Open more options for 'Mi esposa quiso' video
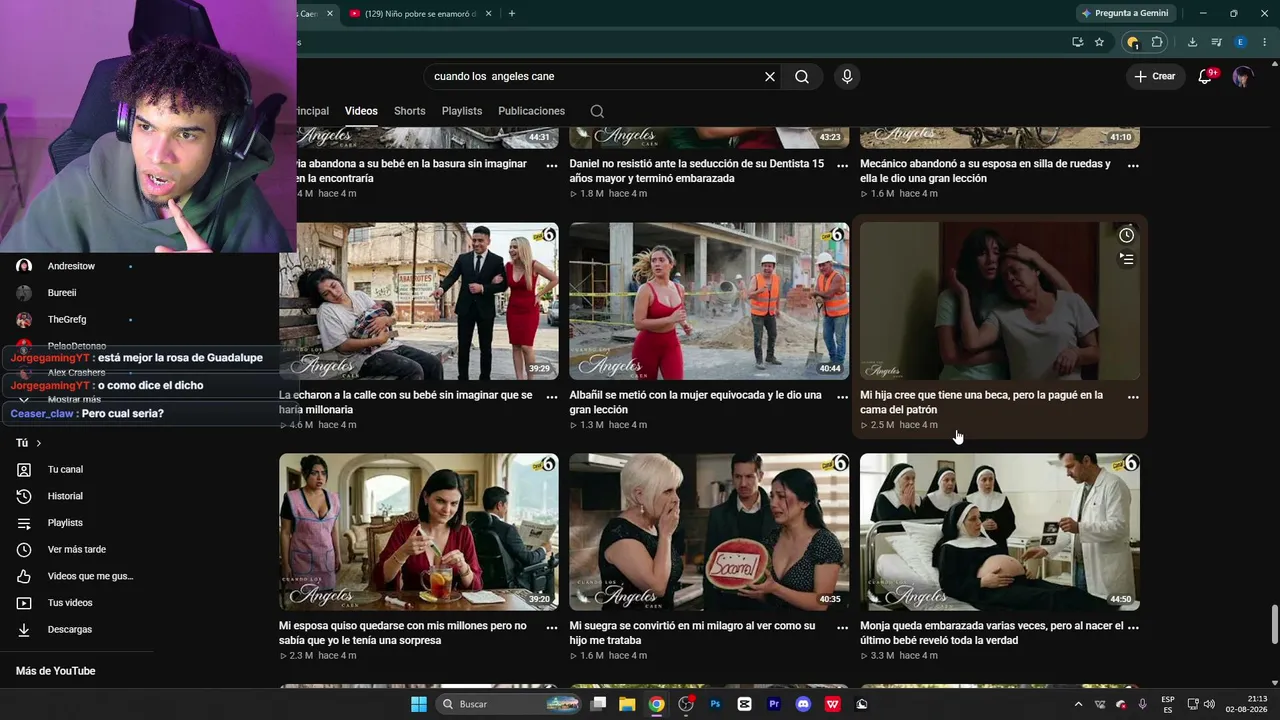Screen dimensions: 1280x720 pos(552,627)
